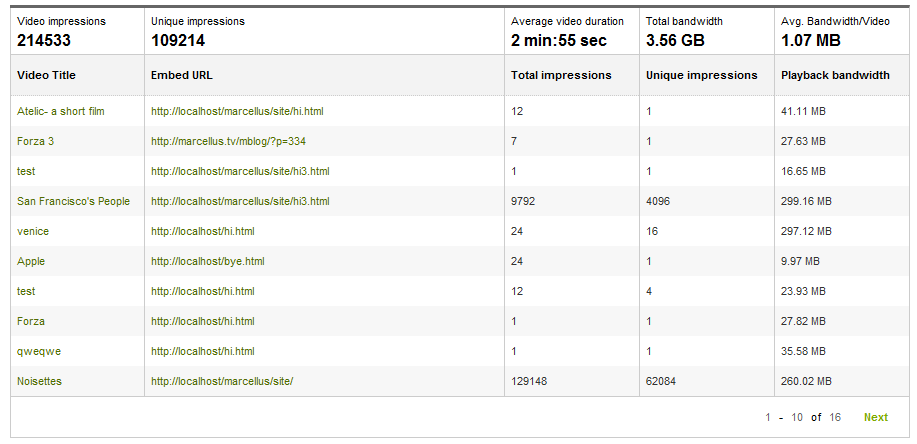Click the localhost/marcellus/site/ URL in the Noisettes row
This screenshot has width=917, height=444.
pyautogui.click(x=222, y=381)
